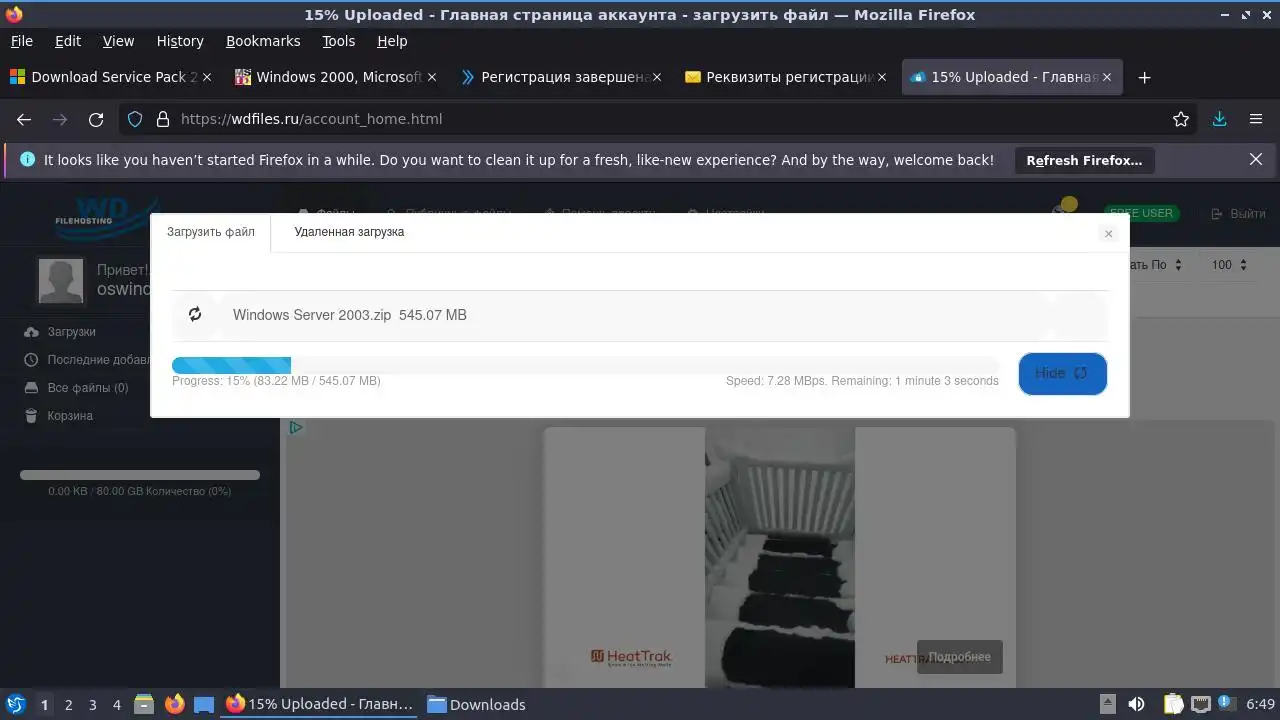Click the blue Hide button
The height and width of the screenshot is (720, 1280).
click(x=1062, y=374)
